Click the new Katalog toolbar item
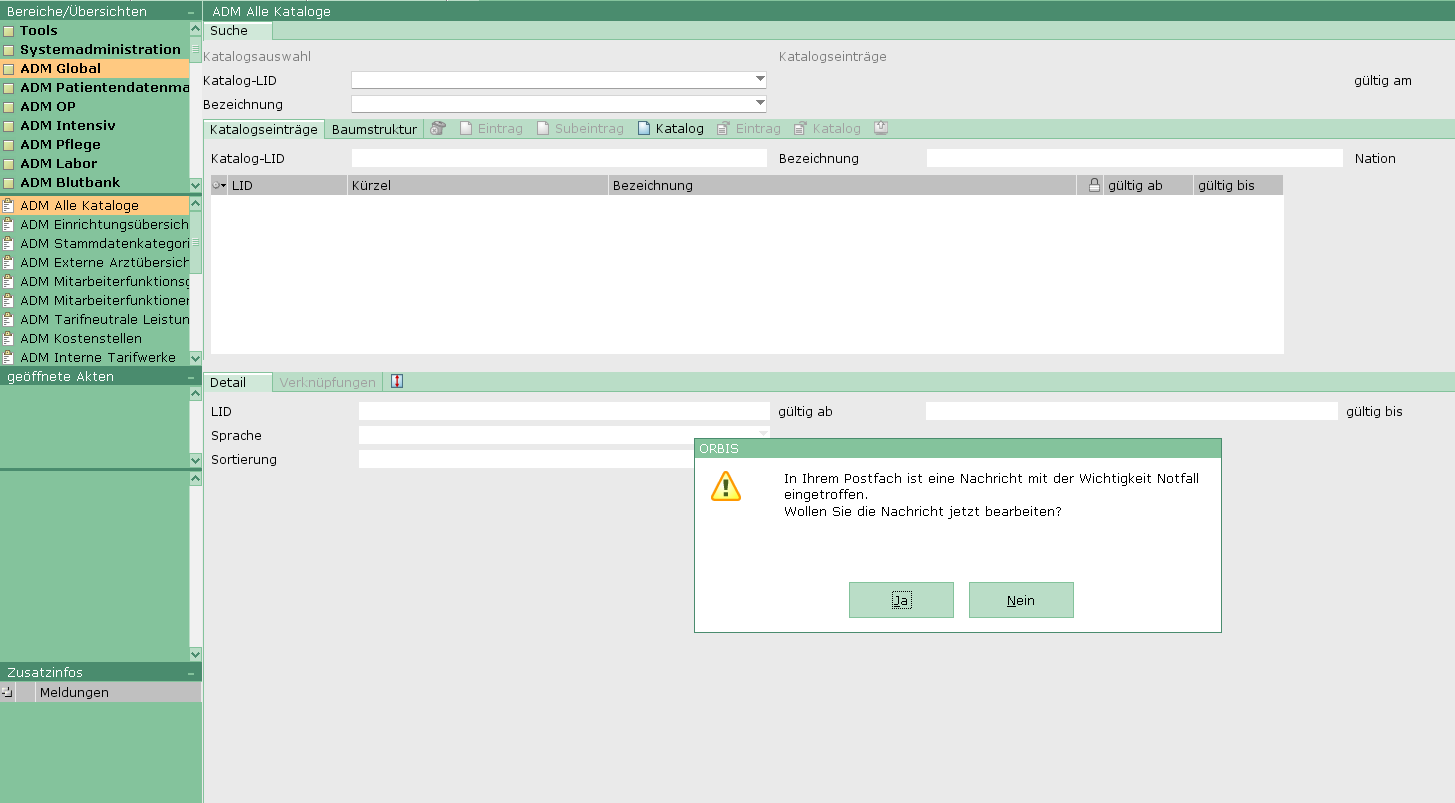This screenshot has width=1455, height=803. pyautogui.click(x=671, y=129)
